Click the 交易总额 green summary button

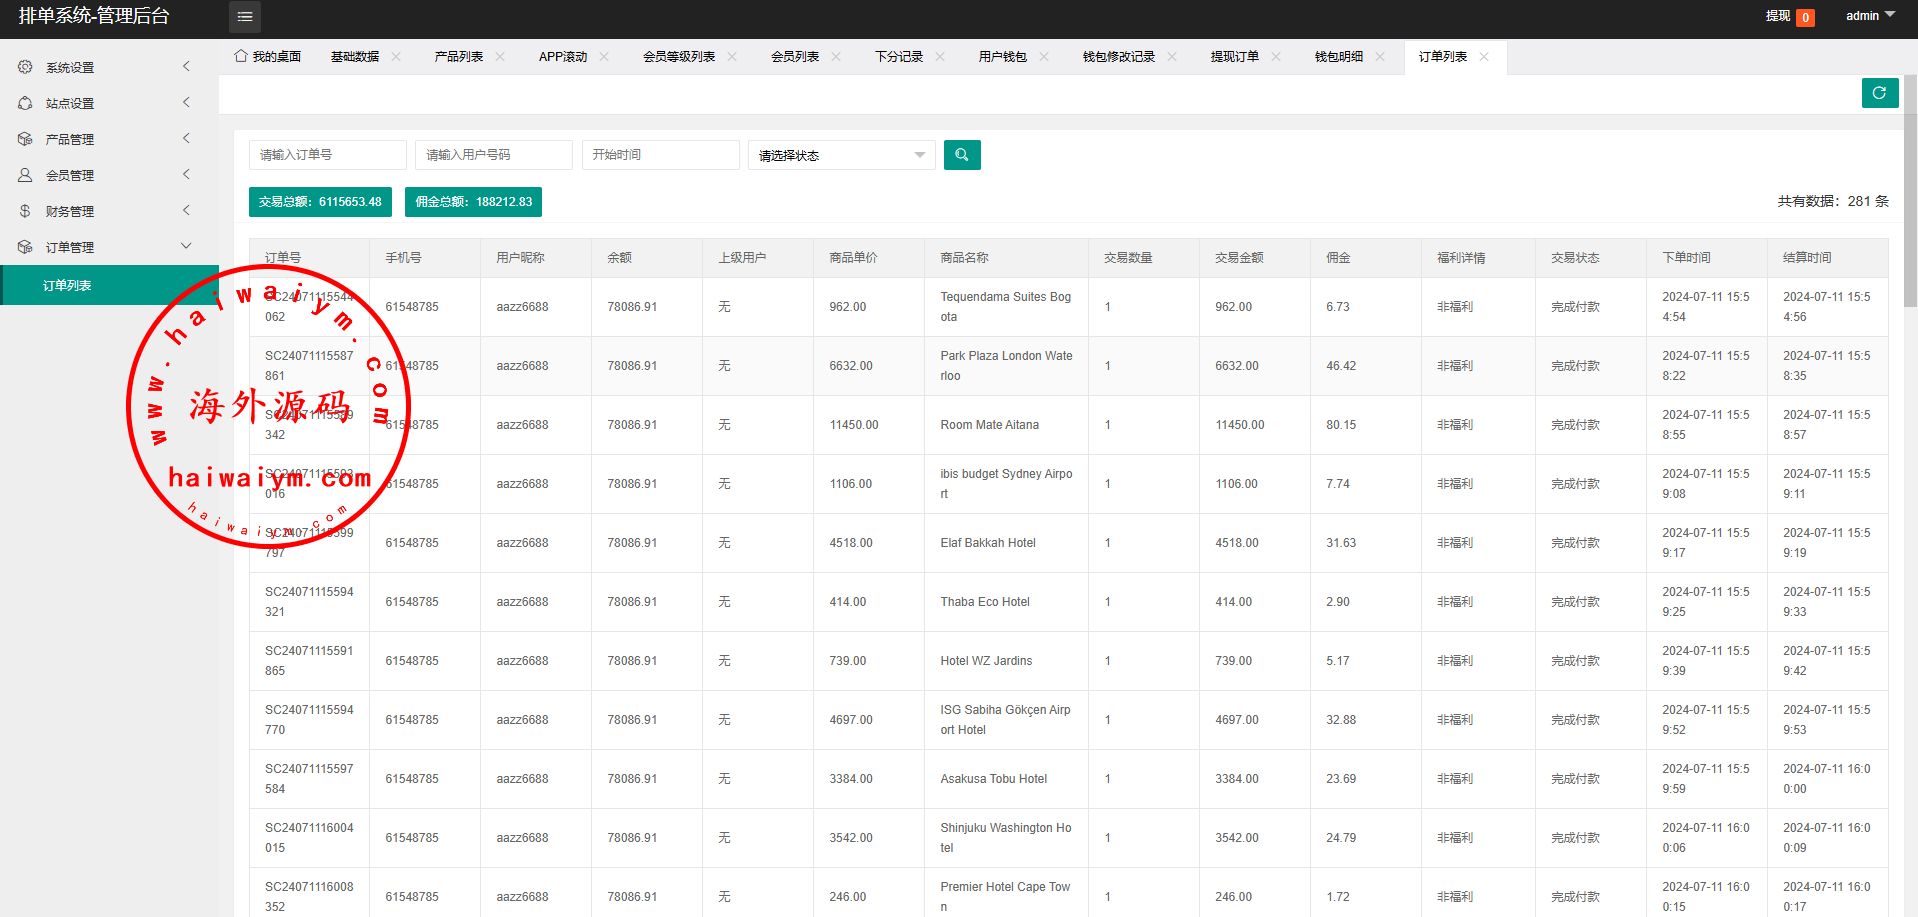pyautogui.click(x=320, y=202)
